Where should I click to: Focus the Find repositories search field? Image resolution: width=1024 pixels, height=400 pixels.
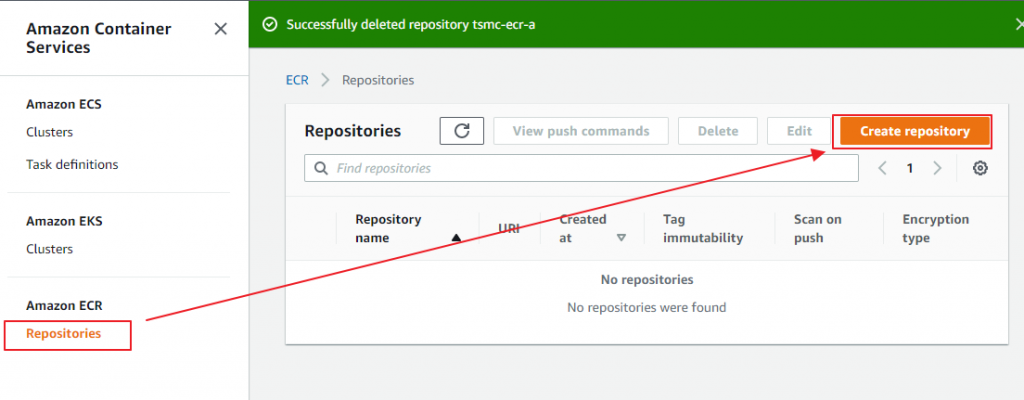[581, 168]
